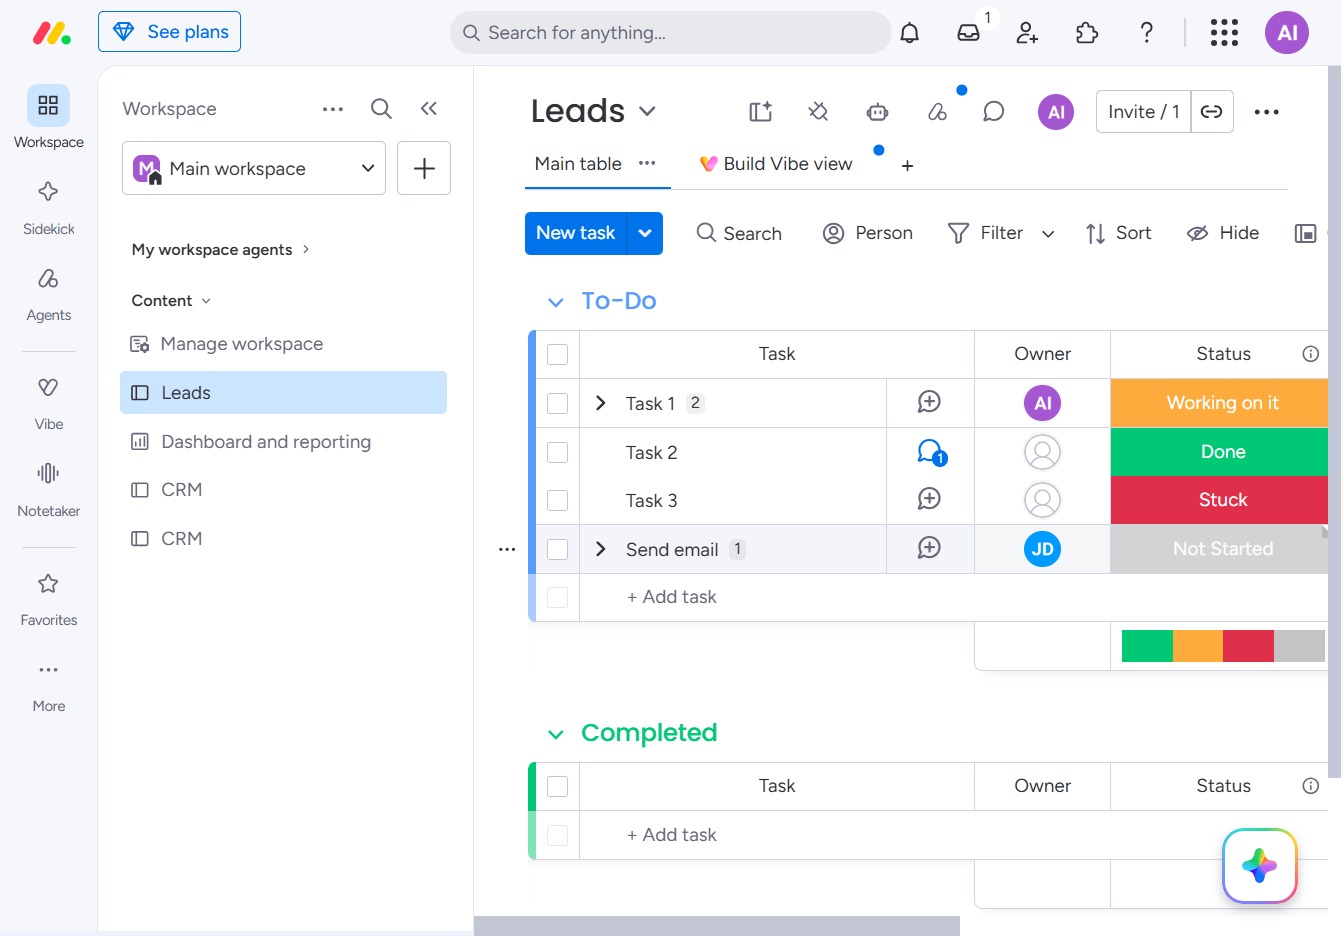This screenshot has width=1341, height=936.
Task: Expand subitems of Task 1
Action: [x=600, y=403]
